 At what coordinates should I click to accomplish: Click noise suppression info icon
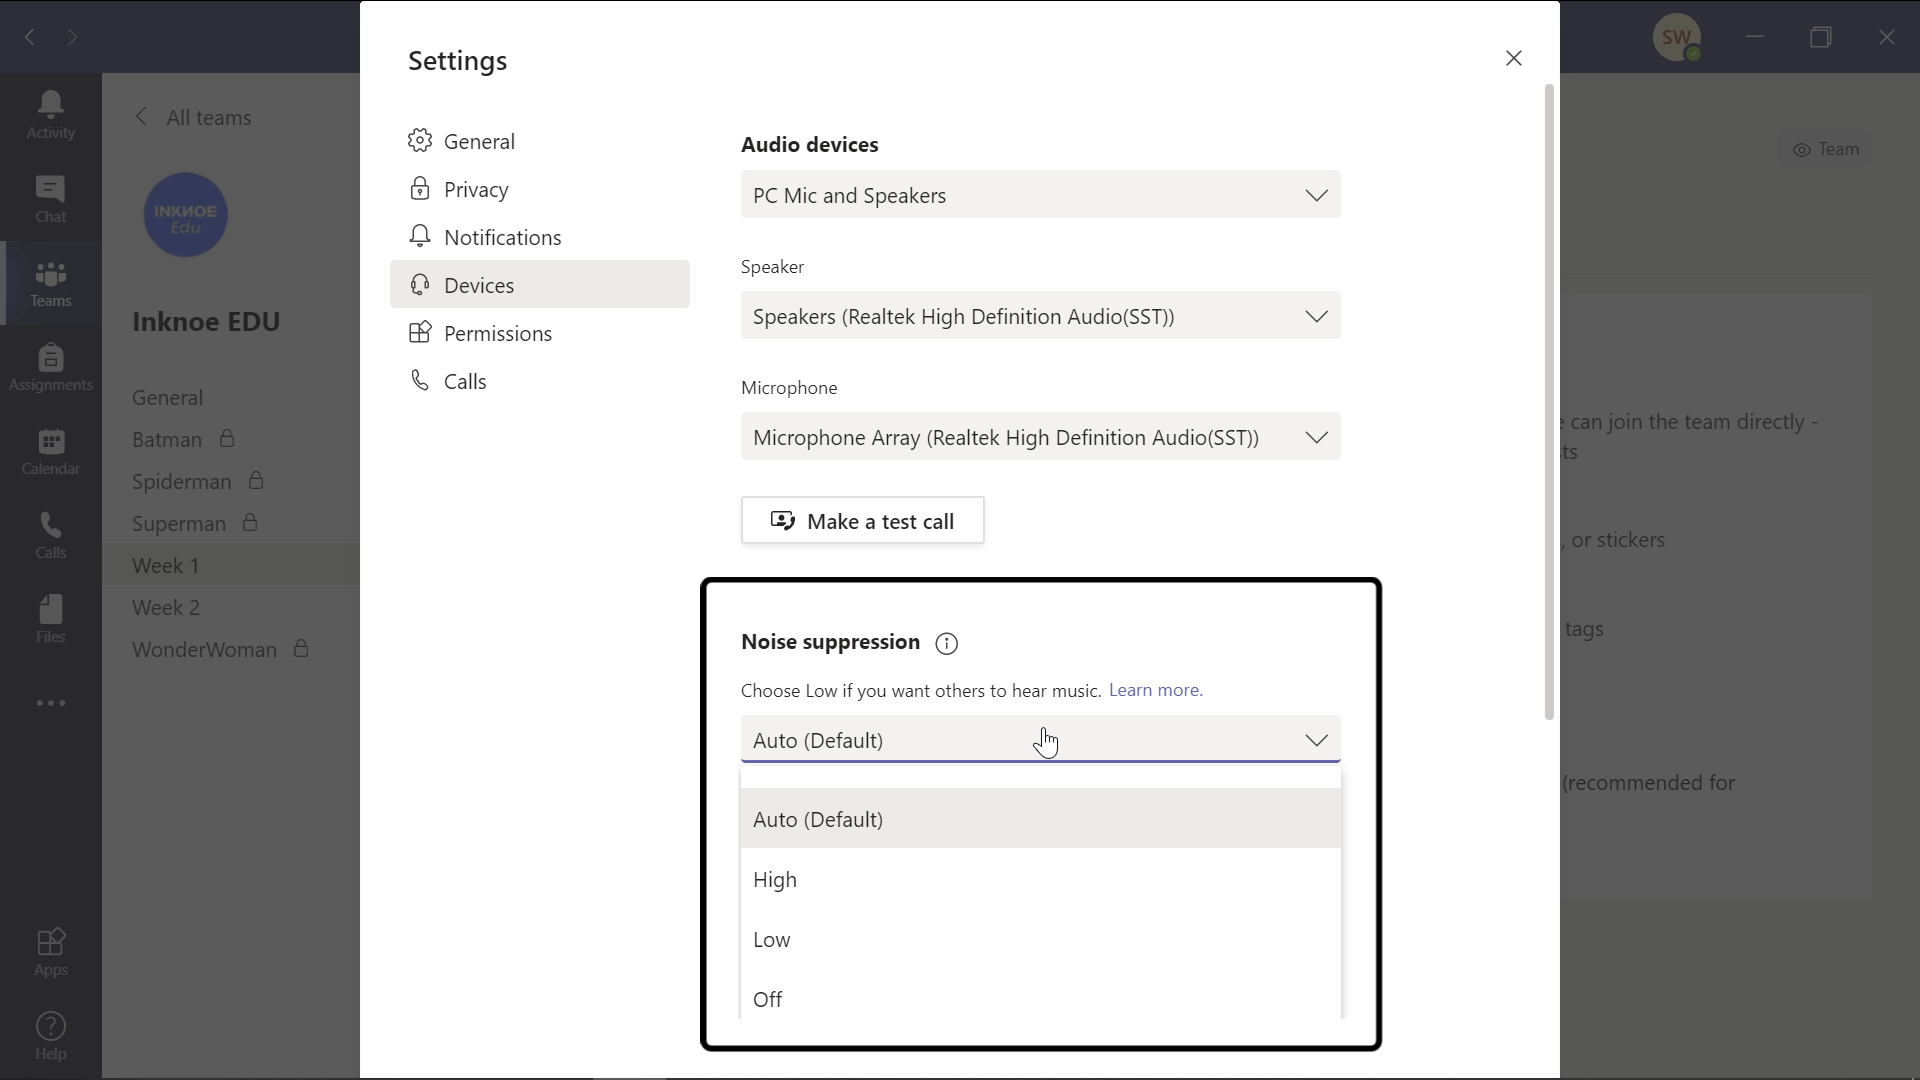coord(945,642)
